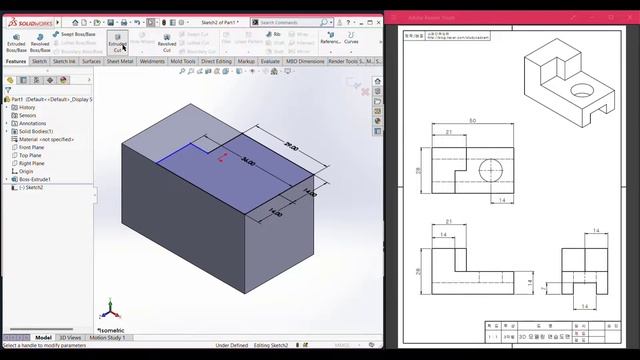Select Material <not specified> tree item
The height and width of the screenshot is (360, 640).
[46, 139]
